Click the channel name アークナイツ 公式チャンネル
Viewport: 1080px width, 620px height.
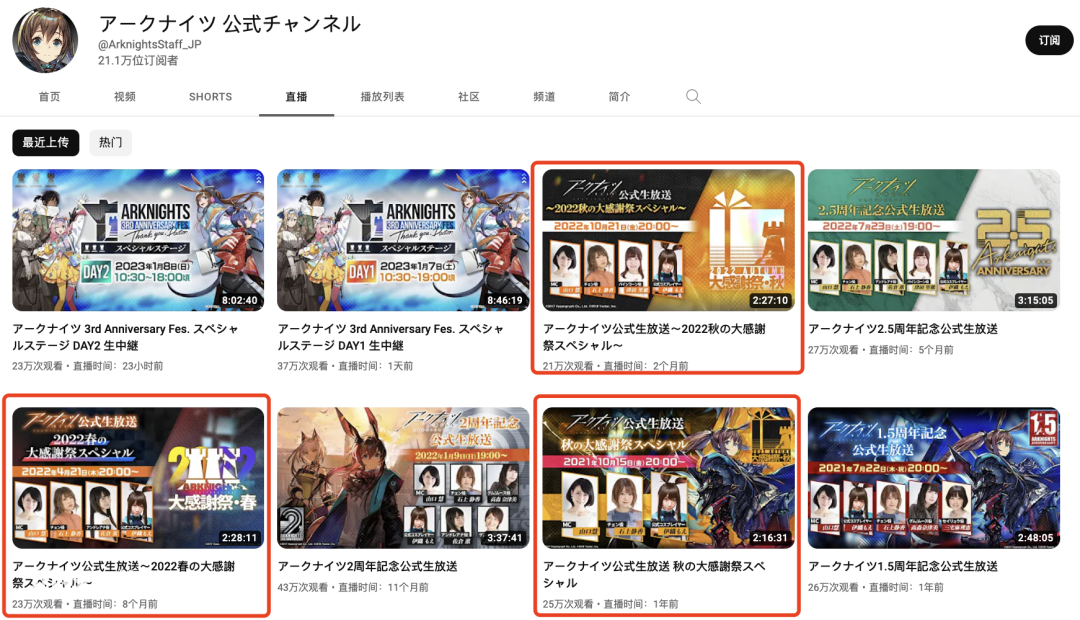tap(229, 23)
